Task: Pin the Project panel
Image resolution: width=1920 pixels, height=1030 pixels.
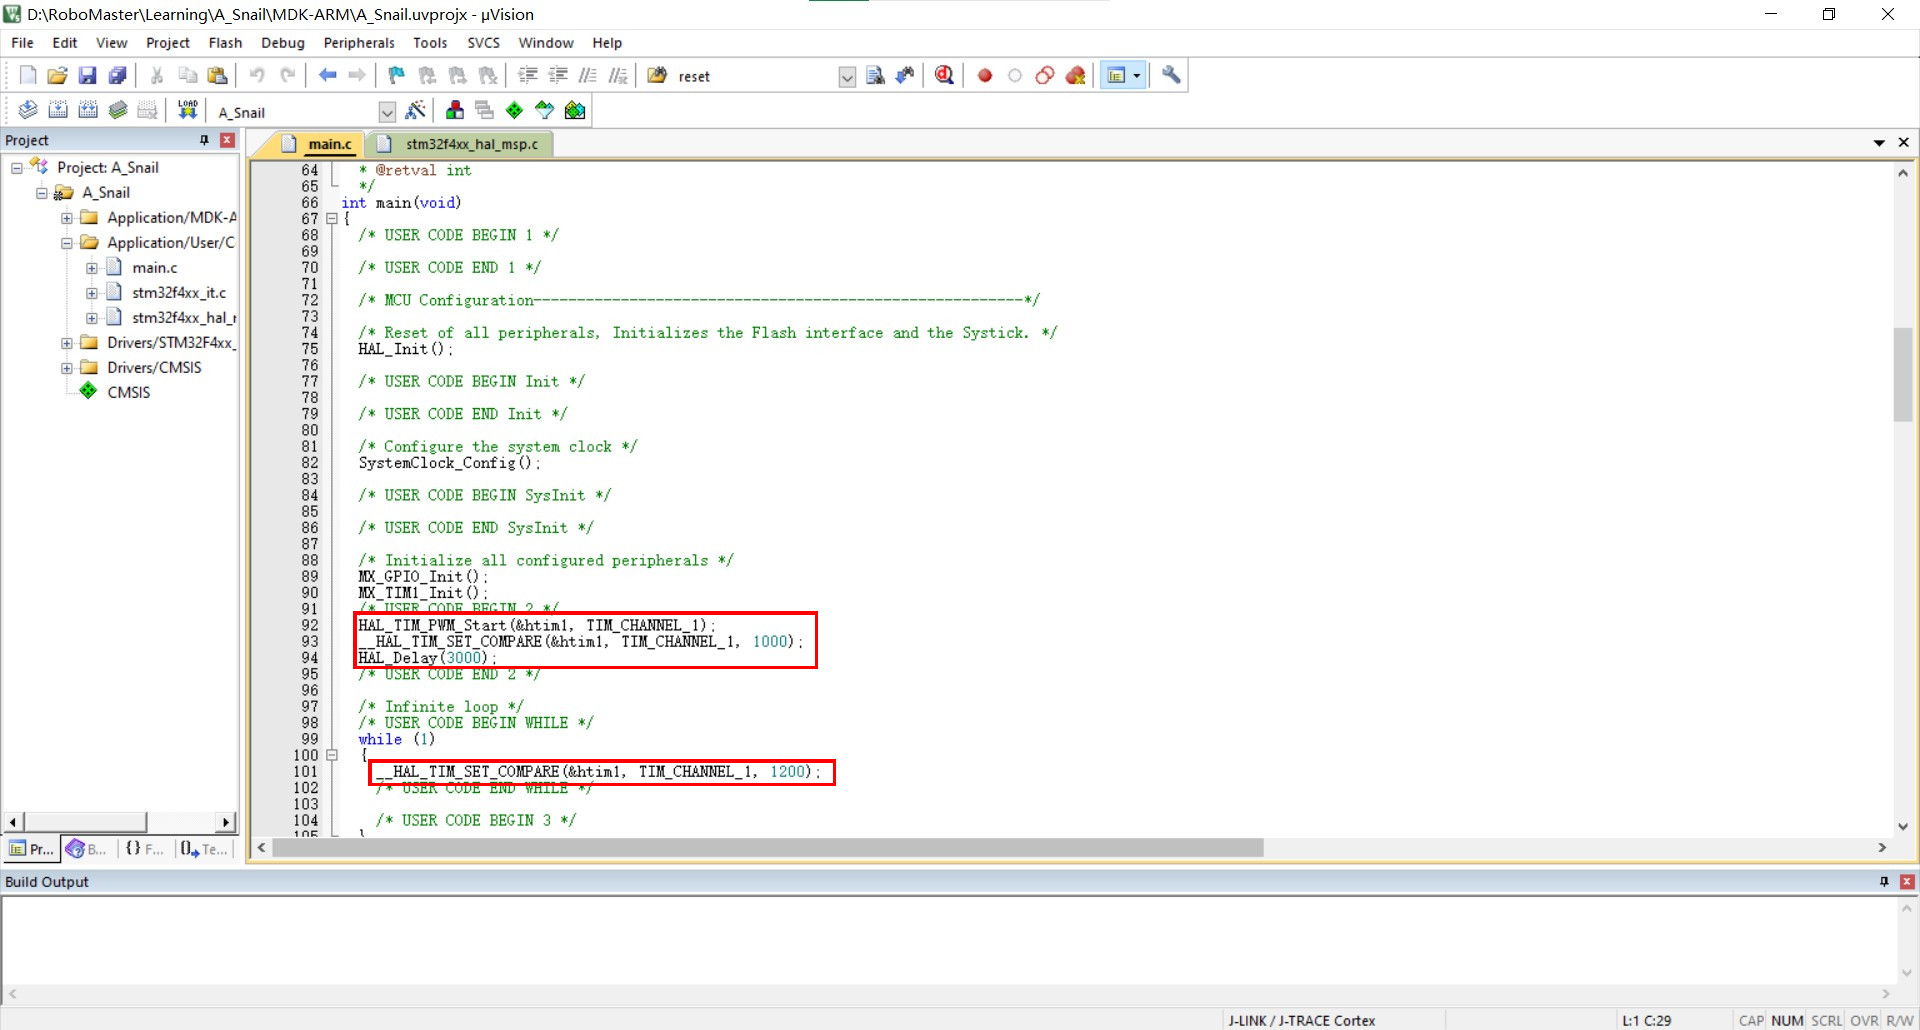Action: coord(204,140)
